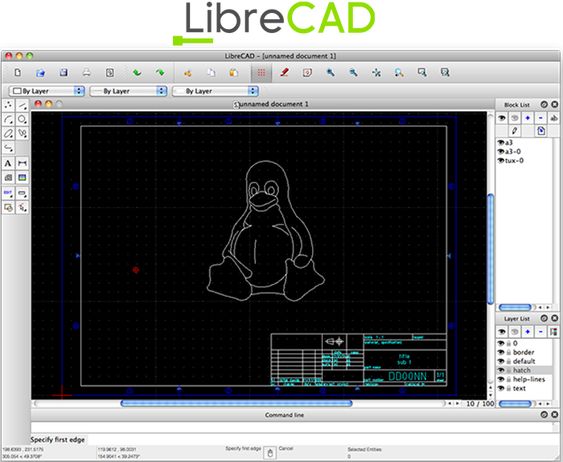Click in the command line input field

(x=293, y=427)
